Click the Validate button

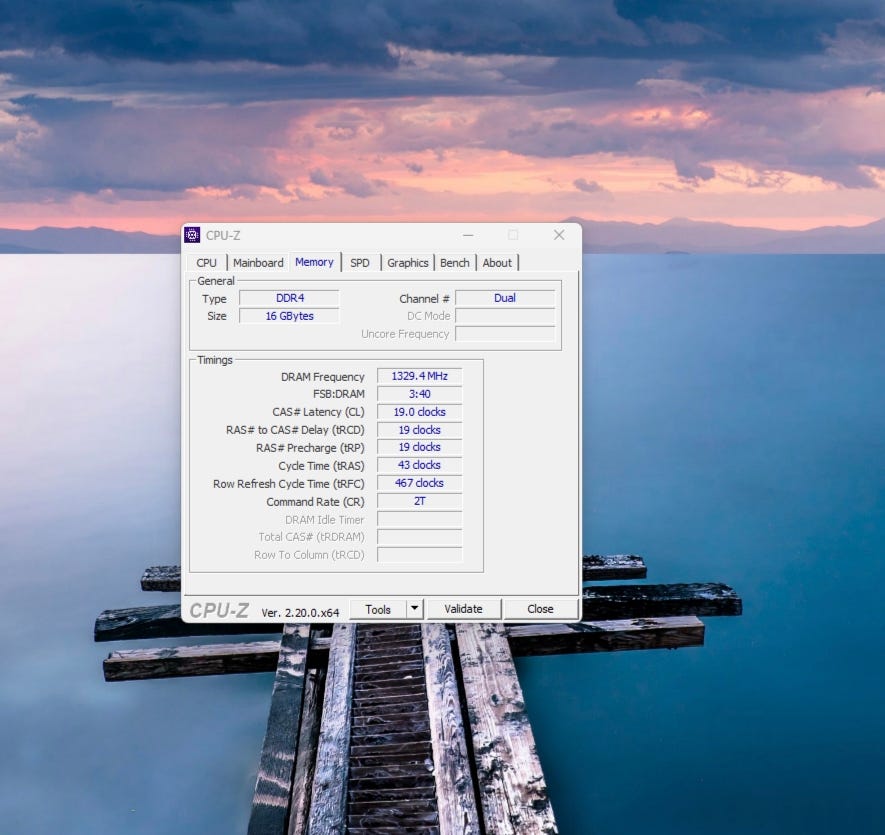[x=463, y=609]
